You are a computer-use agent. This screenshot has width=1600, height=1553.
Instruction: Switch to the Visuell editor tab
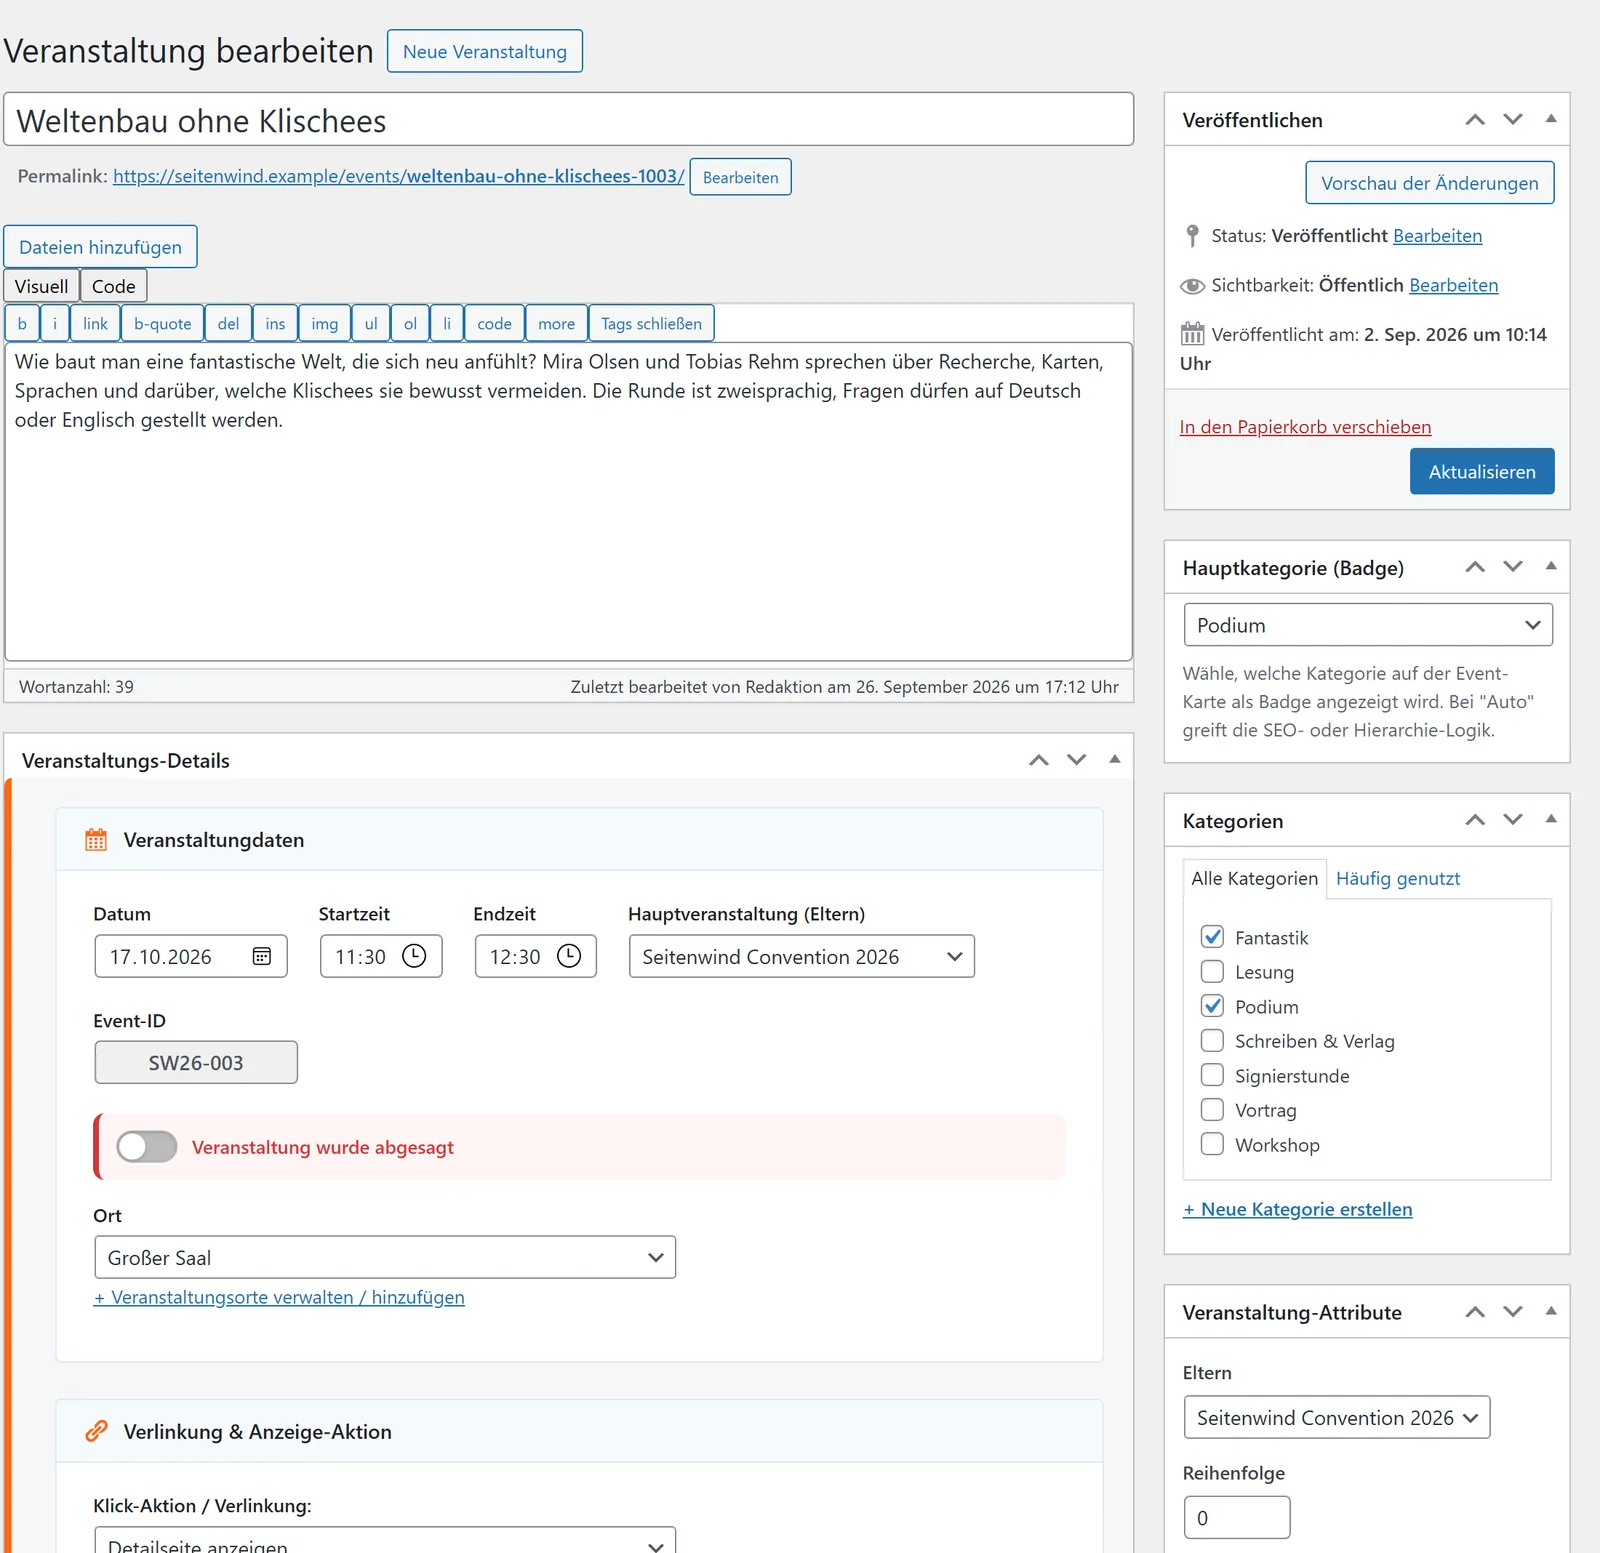click(41, 286)
